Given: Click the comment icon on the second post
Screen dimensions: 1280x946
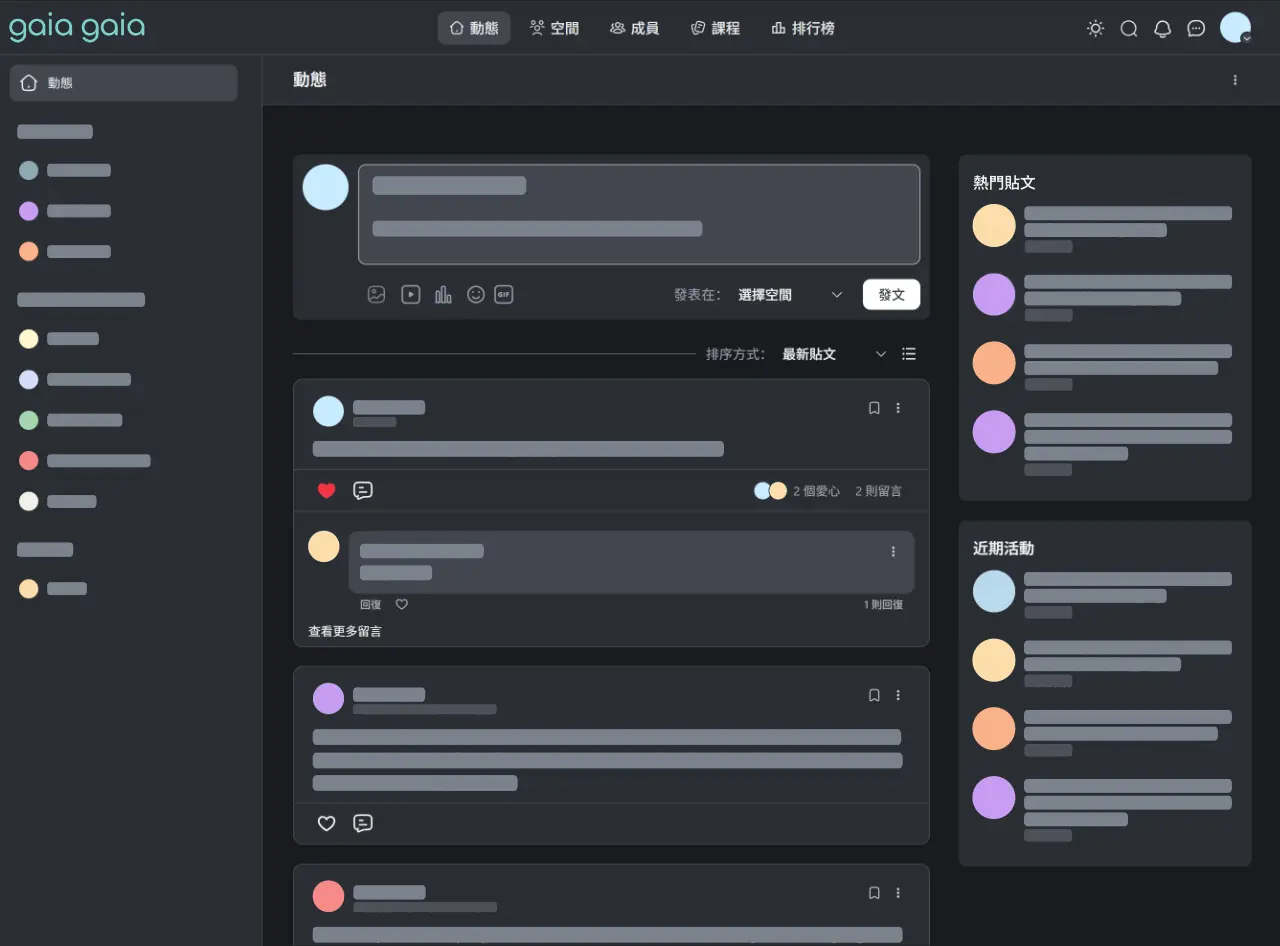Looking at the screenshot, I should [x=362, y=823].
